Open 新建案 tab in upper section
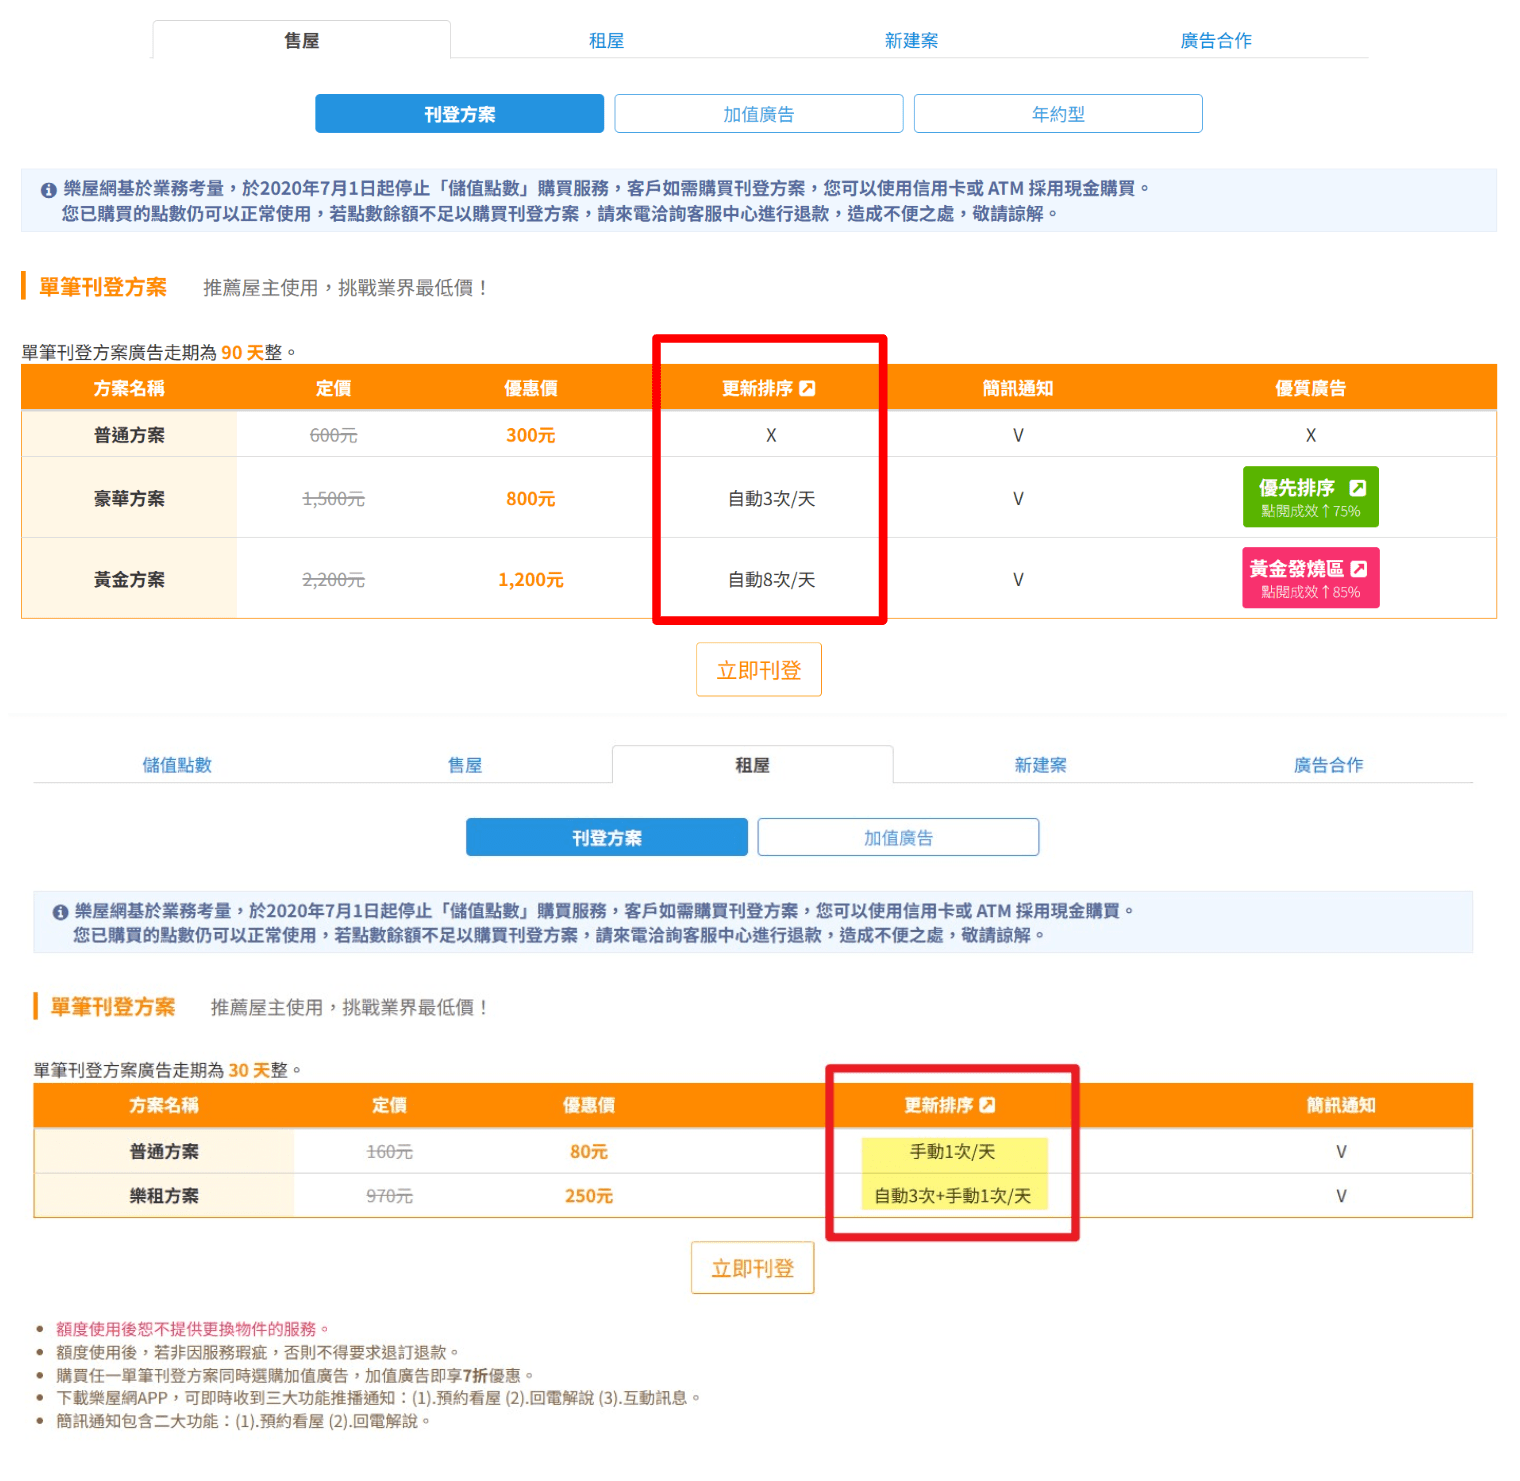Screen dimensions: 1520x1481 [x=911, y=40]
